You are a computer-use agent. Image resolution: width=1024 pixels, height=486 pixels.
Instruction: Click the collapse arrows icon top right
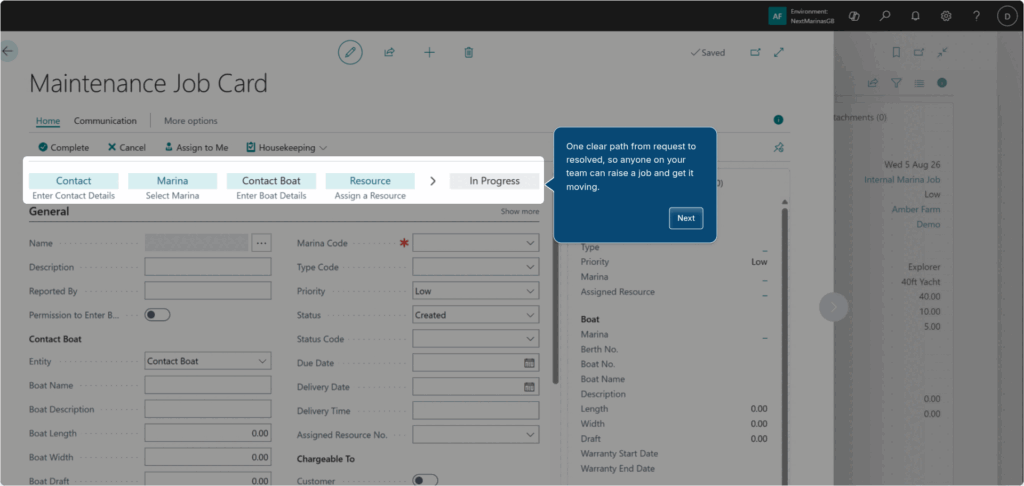point(942,52)
